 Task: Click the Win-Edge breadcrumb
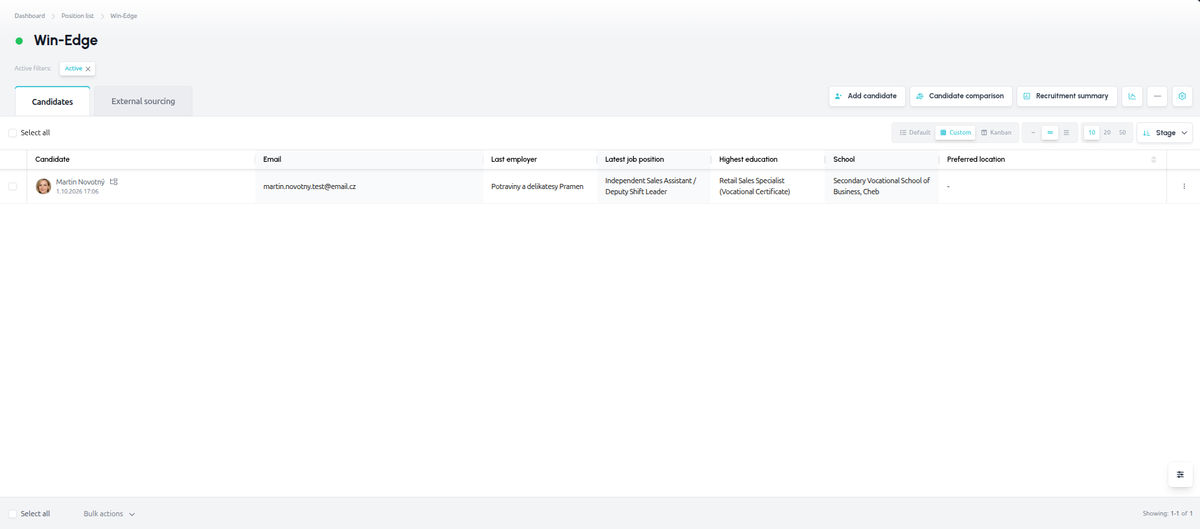click(x=124, y=16)
